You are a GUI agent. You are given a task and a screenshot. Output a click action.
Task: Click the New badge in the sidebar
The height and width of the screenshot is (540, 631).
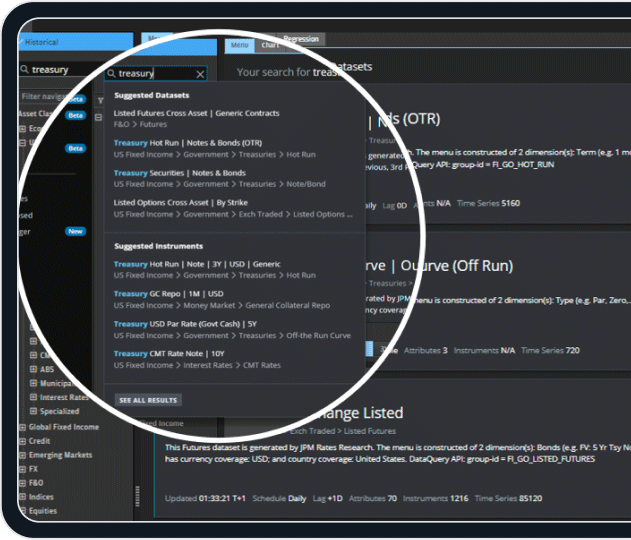[x=75, y=231]
